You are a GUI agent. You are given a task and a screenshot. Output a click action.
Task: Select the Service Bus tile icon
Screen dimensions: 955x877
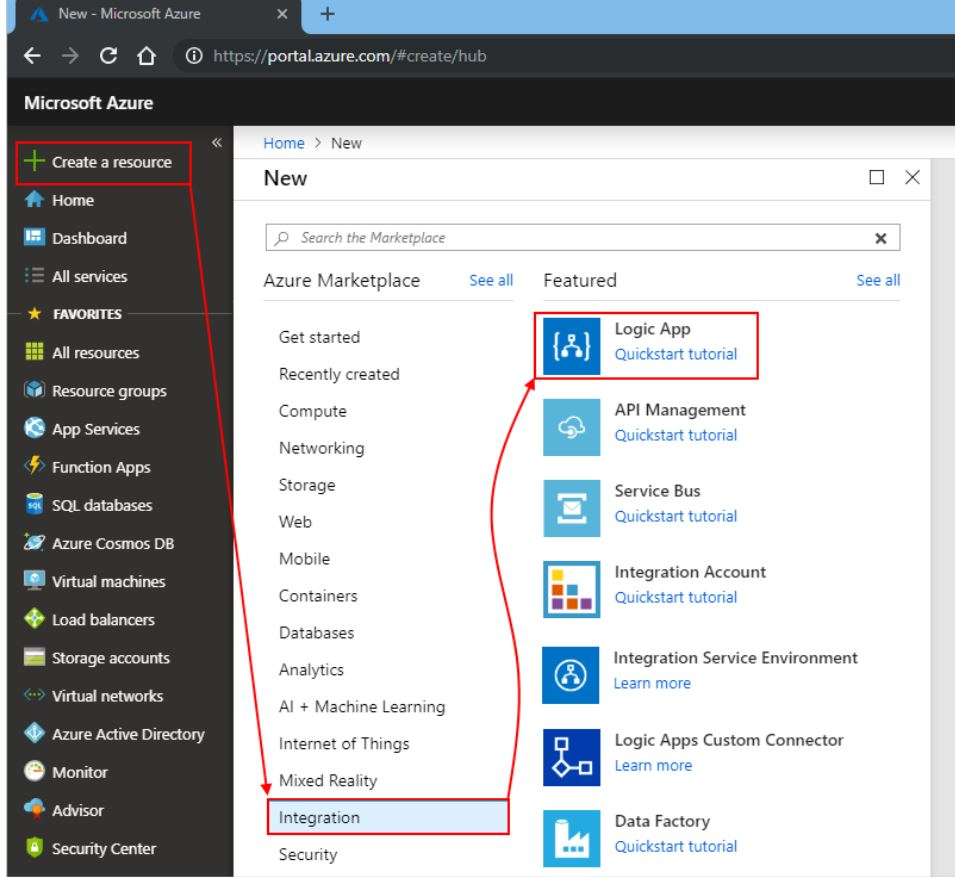tap(571, 508)
